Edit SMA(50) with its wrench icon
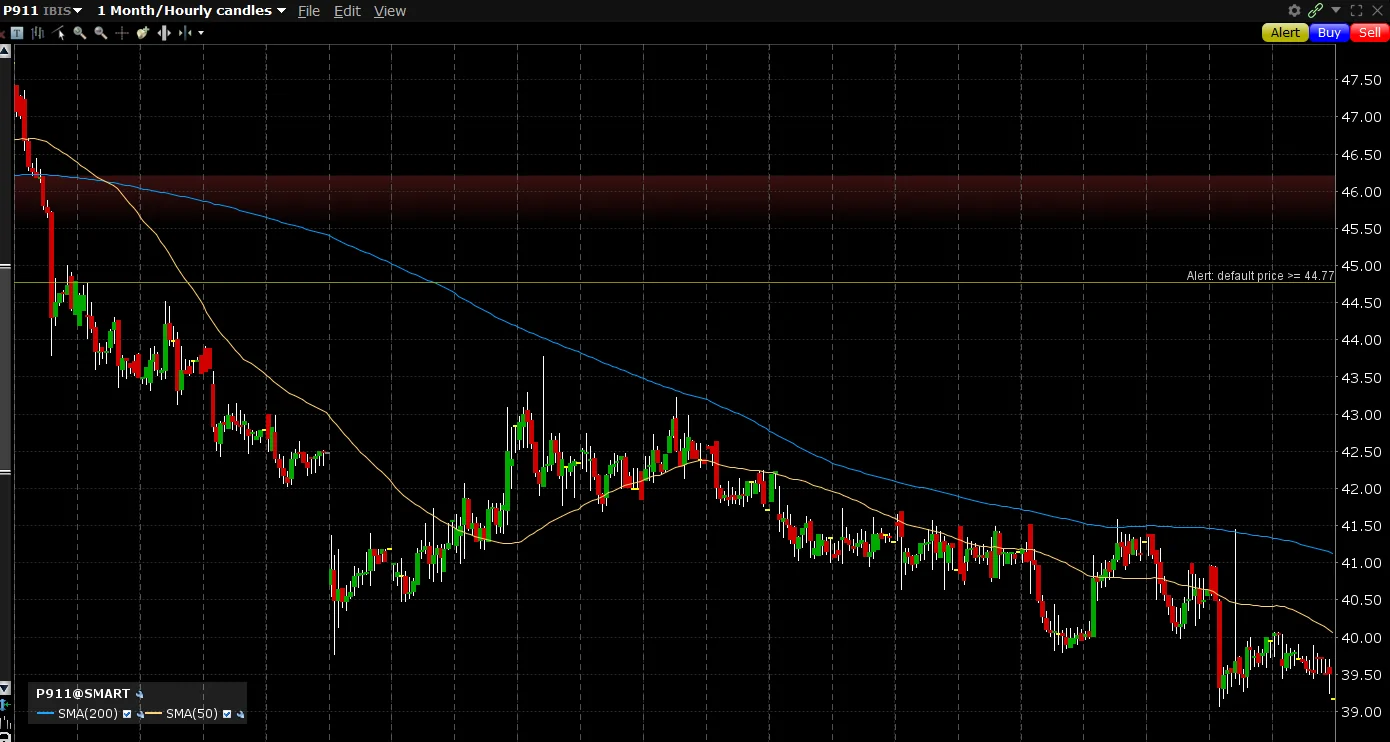The width and height of the screenshot is (1390, 742). [240, 714]
